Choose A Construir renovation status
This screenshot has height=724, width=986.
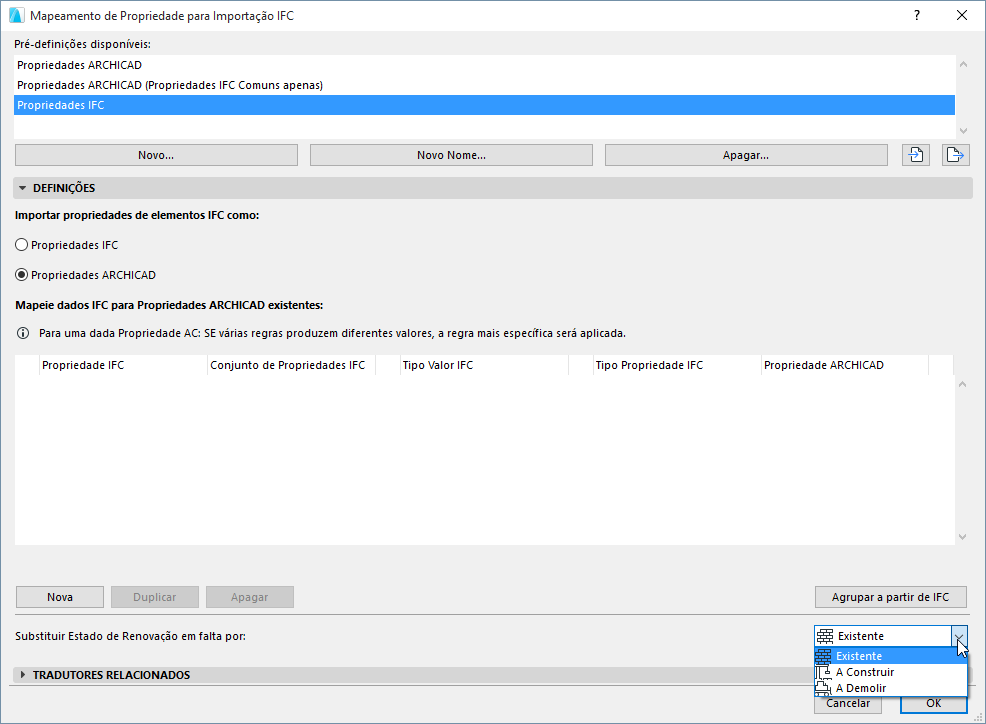(x=890, y=672)
